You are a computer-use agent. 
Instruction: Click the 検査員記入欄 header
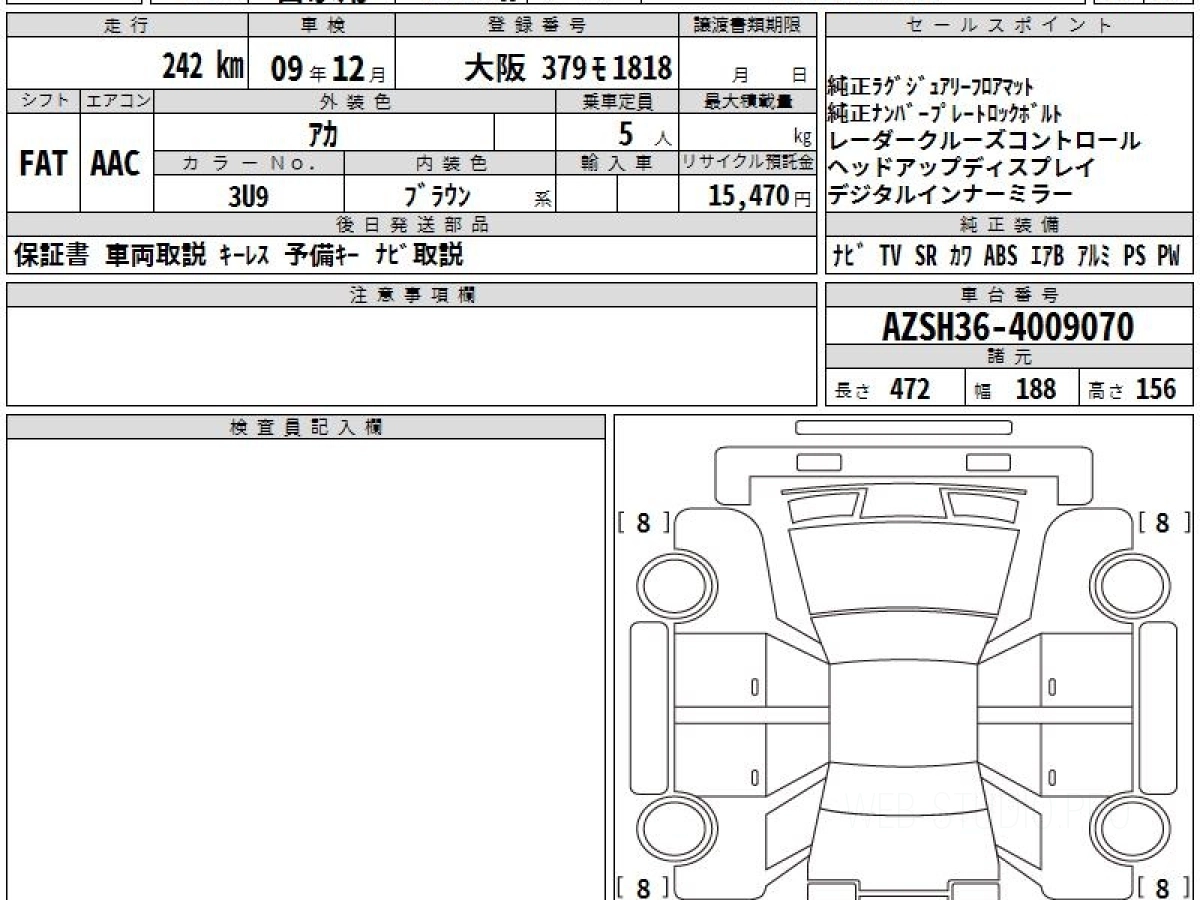305,427
